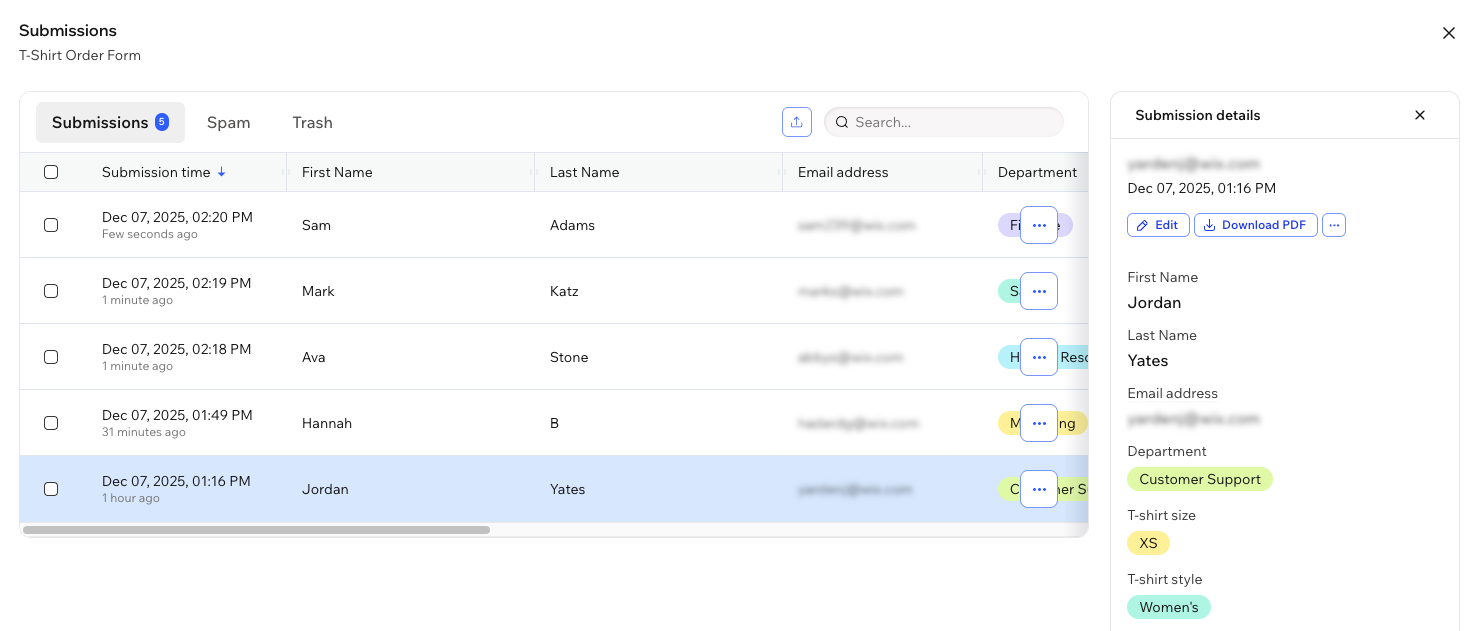Screen dimensions: 1479x631
Task: Click the search magnifier icon
Action: coord(842,121)
